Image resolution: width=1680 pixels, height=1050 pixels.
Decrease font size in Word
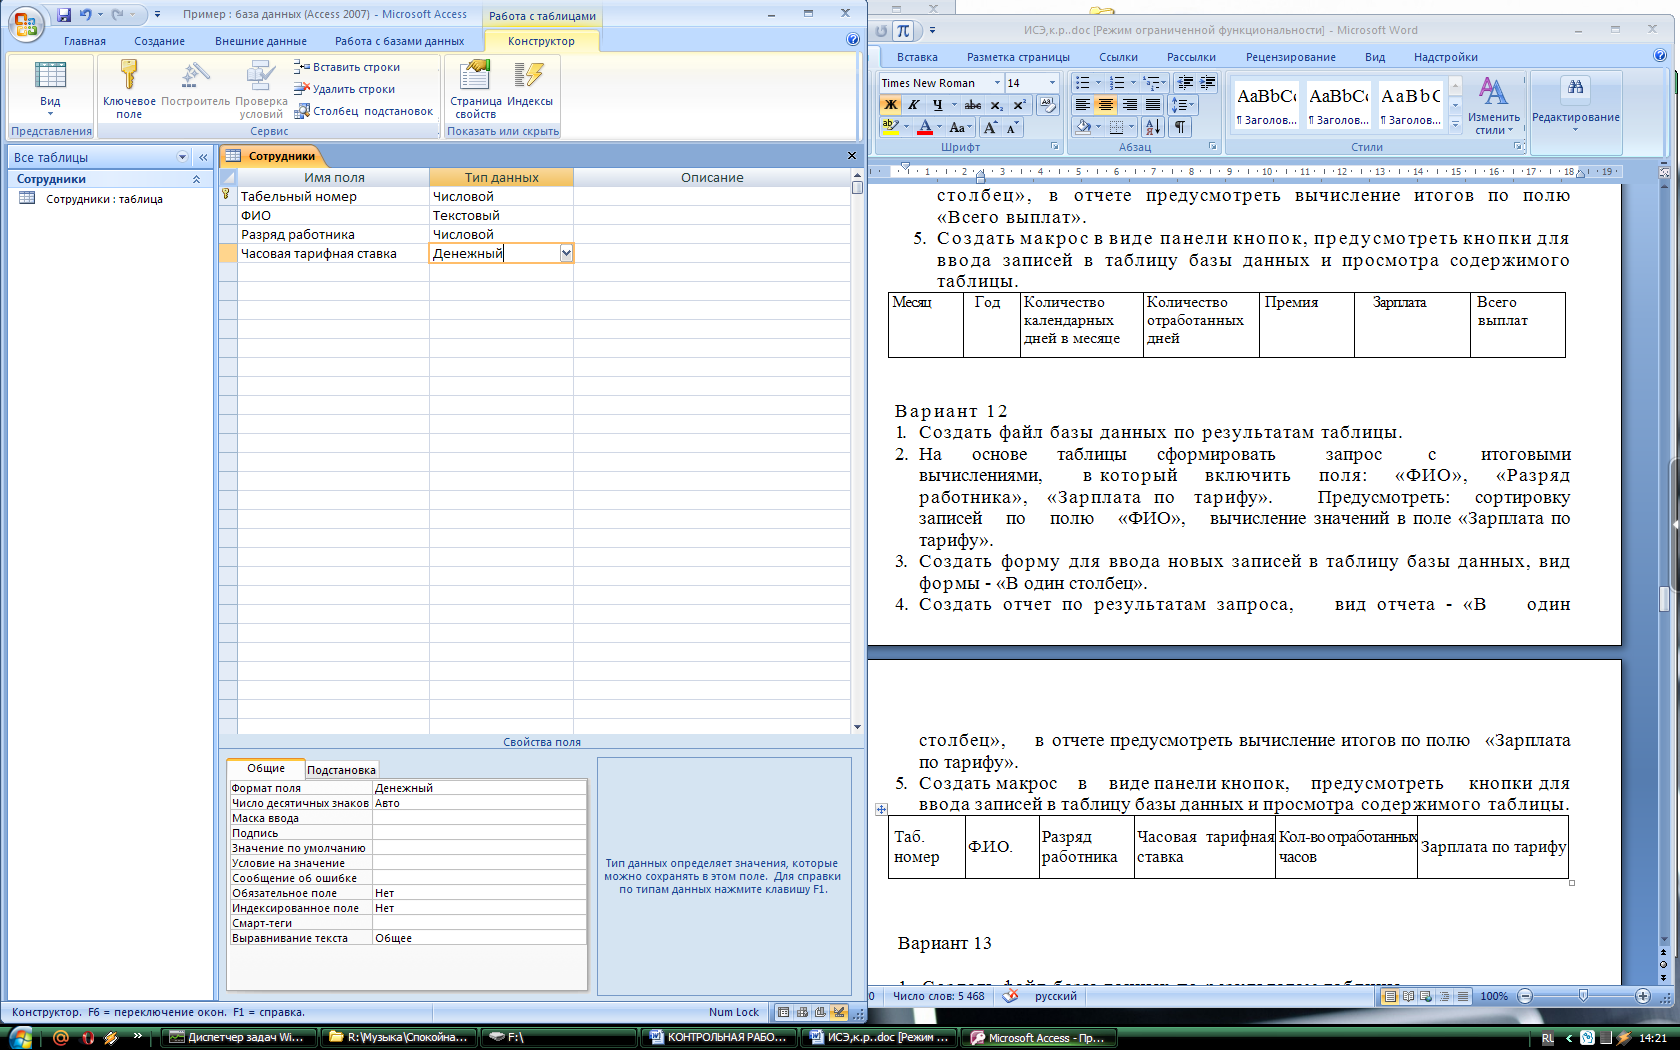[1012, 127]
